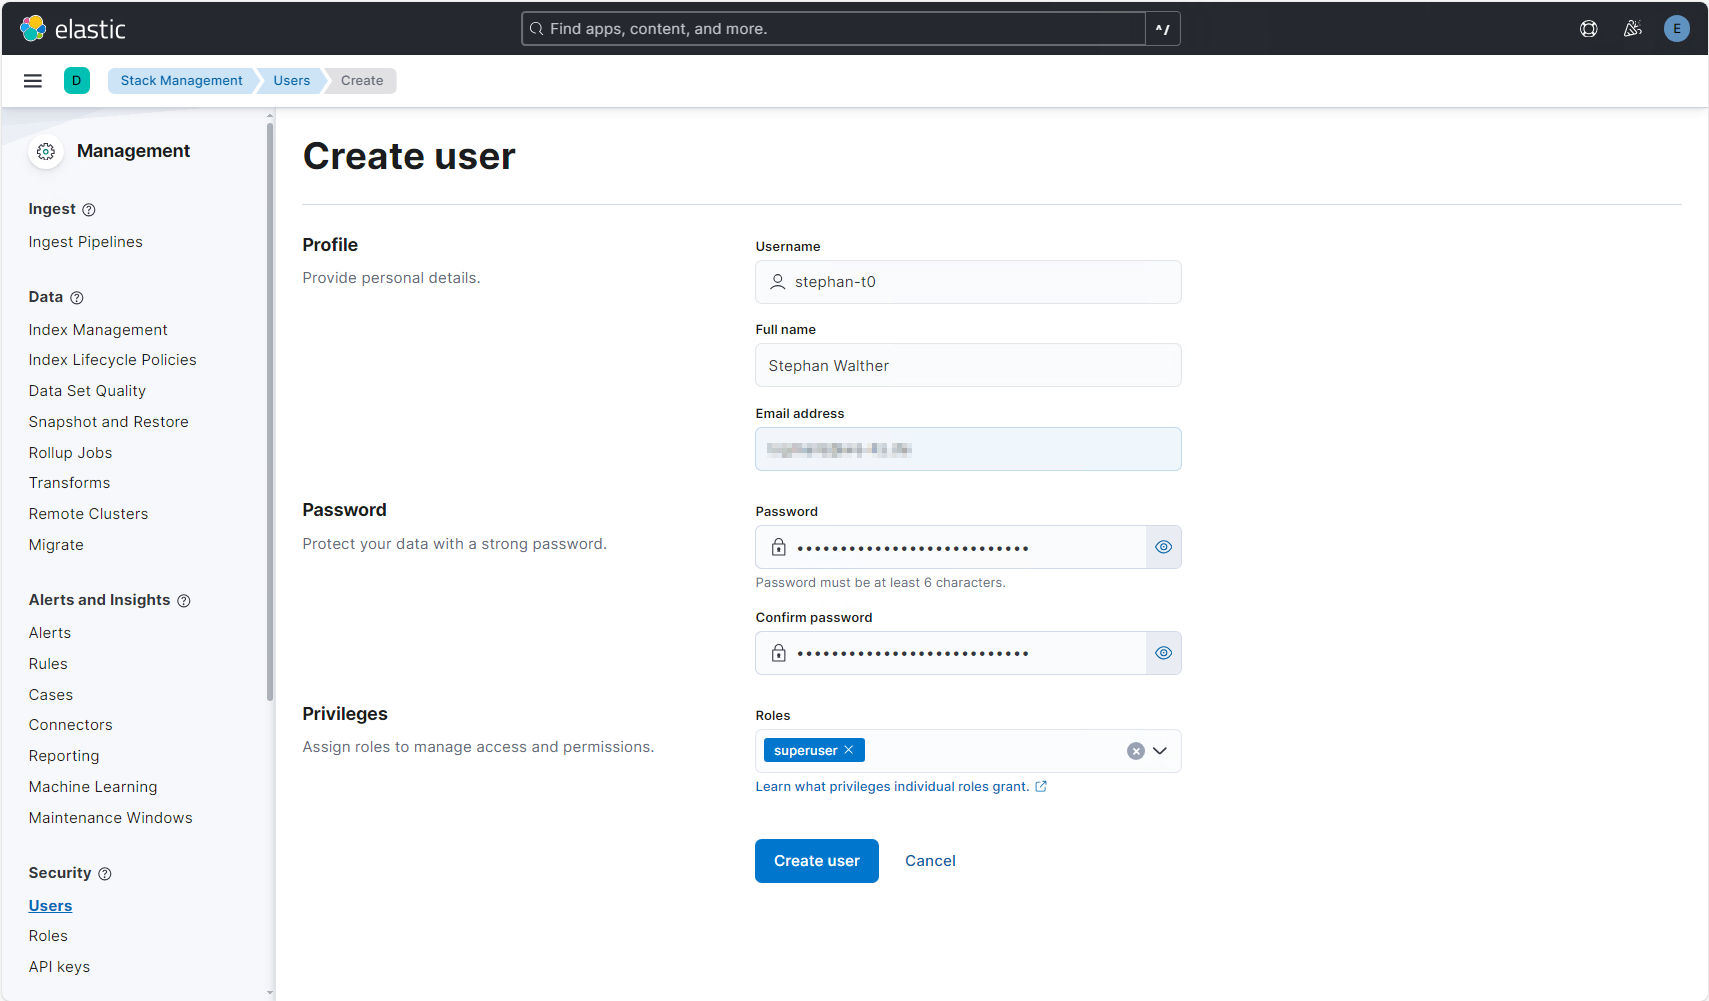Click the Create breadcrumb
1709x1001 pixels.
pos(362,81)
